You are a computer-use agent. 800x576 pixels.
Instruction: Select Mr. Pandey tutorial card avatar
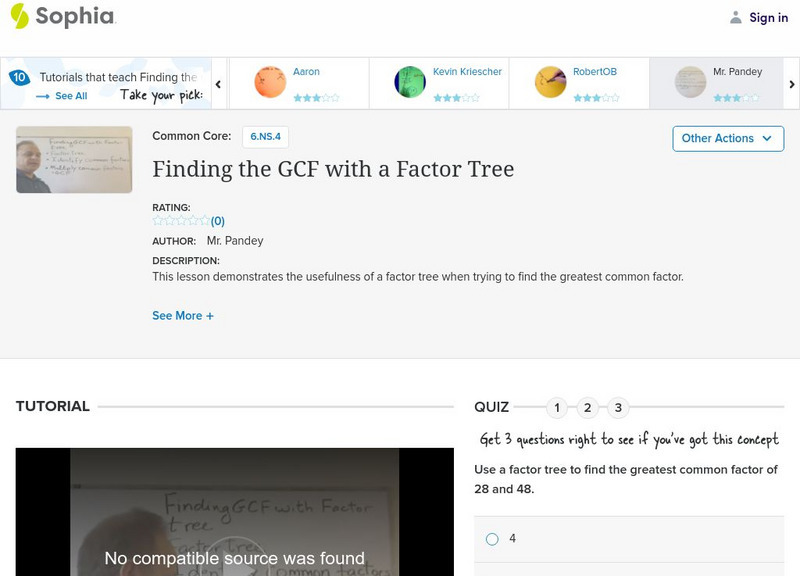(690, 82)
